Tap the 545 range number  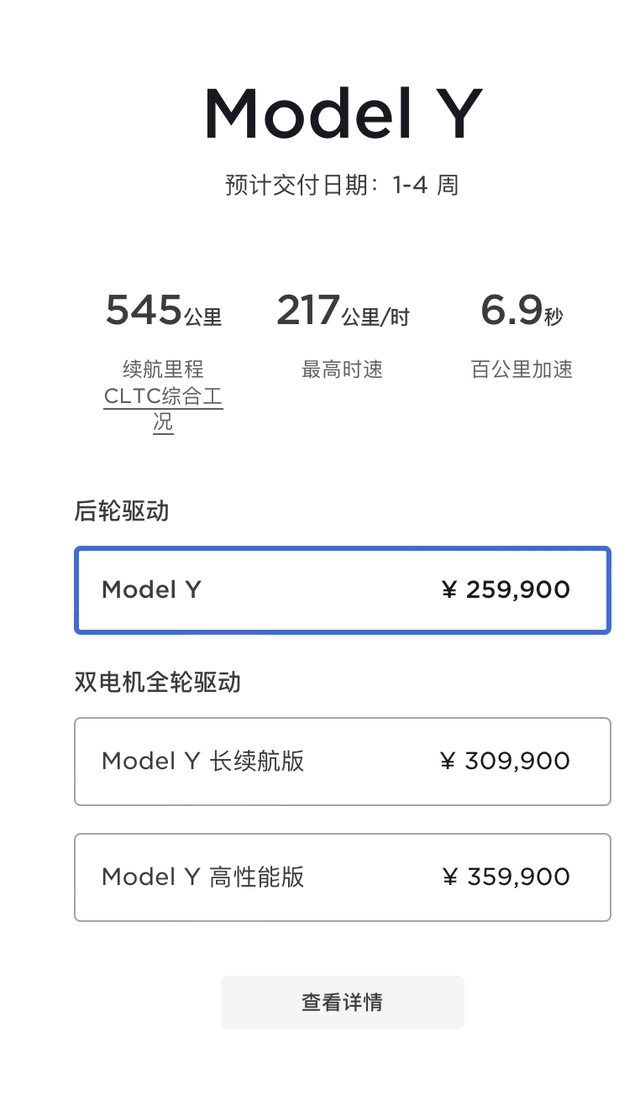144,311
